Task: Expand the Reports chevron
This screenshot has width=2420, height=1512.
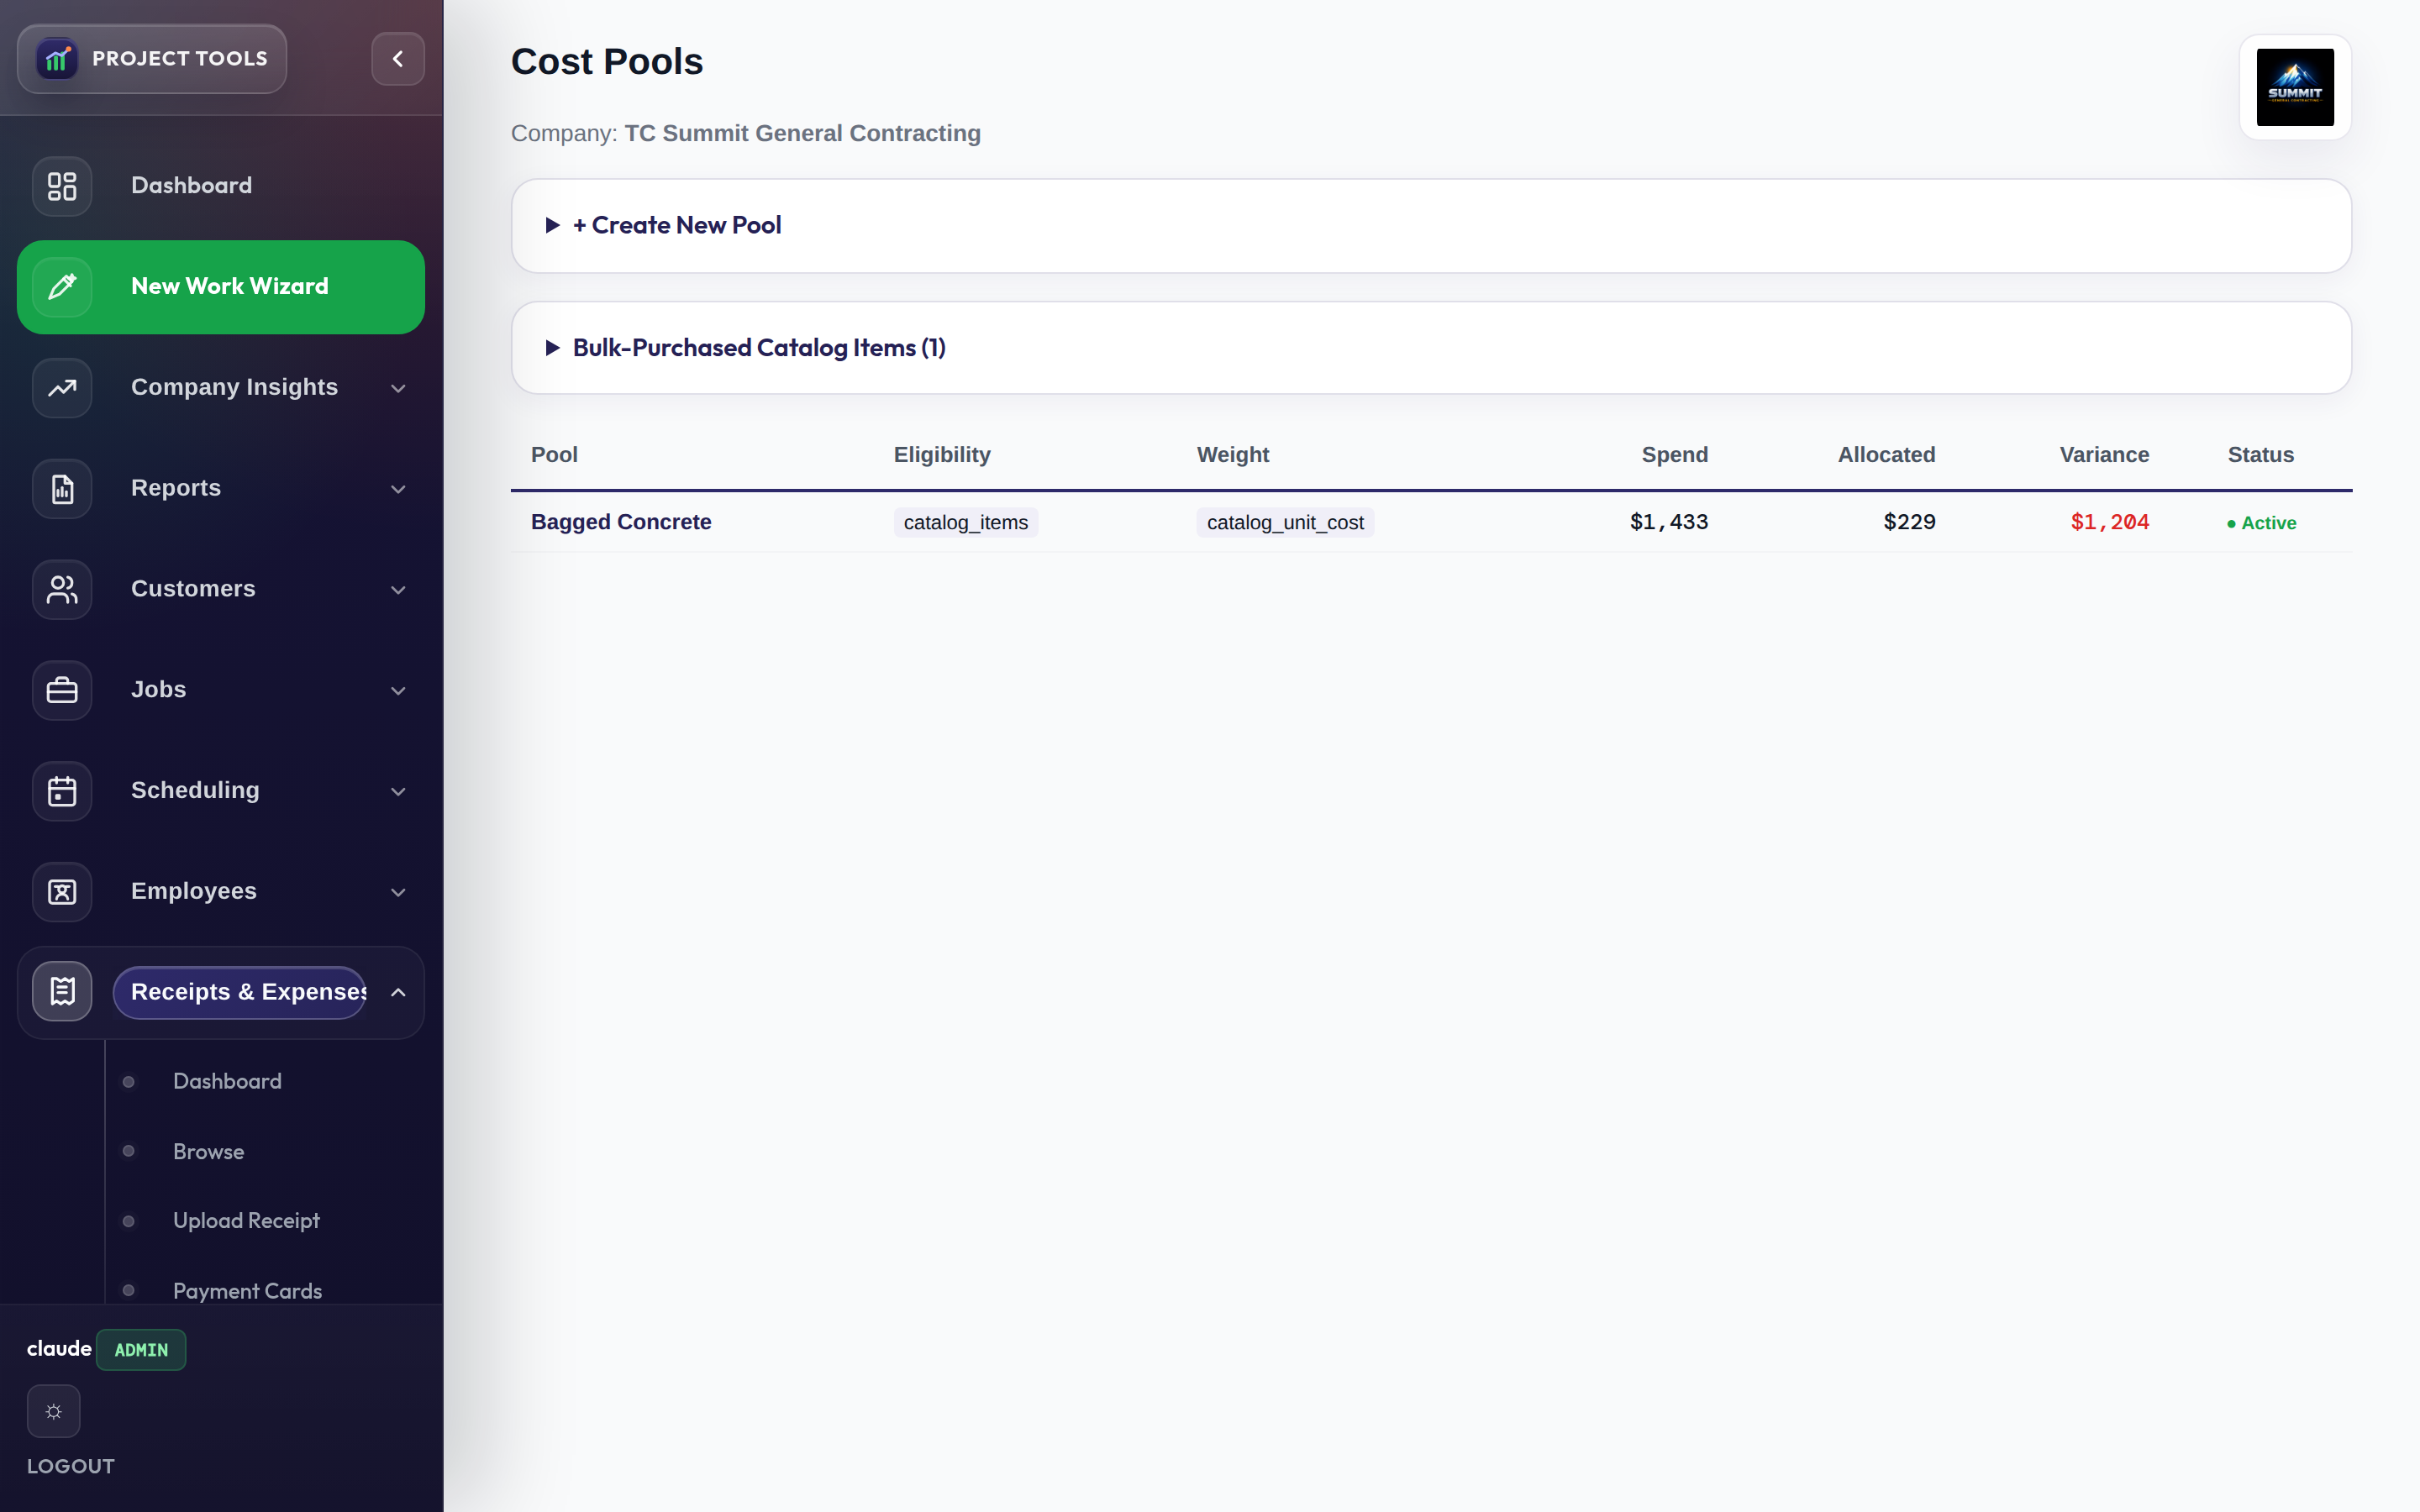Action: (398, 489)
